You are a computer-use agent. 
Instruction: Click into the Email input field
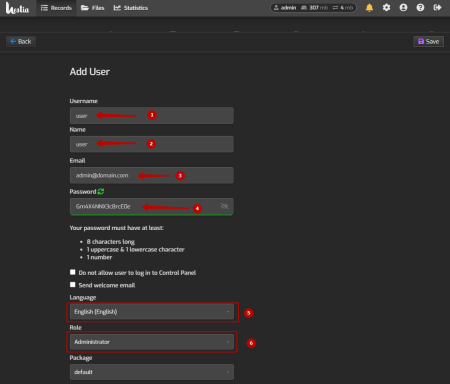coord(152,175)
